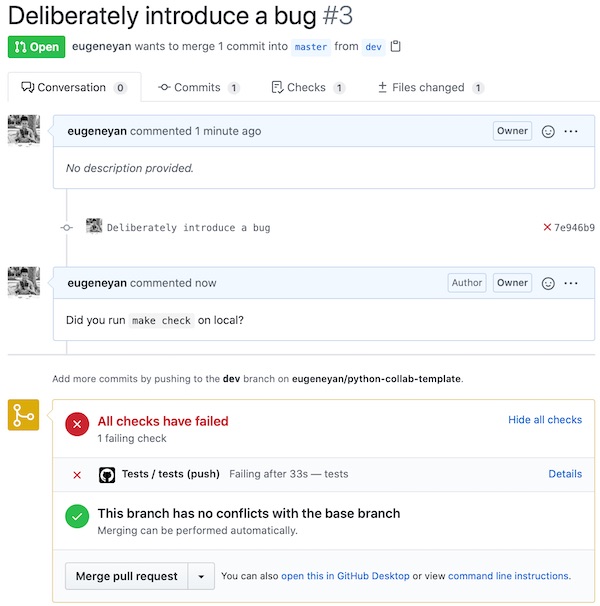Open three-dot menu on second comment
The width and height of the screenshot is (600, 606).
pos(571,283)
